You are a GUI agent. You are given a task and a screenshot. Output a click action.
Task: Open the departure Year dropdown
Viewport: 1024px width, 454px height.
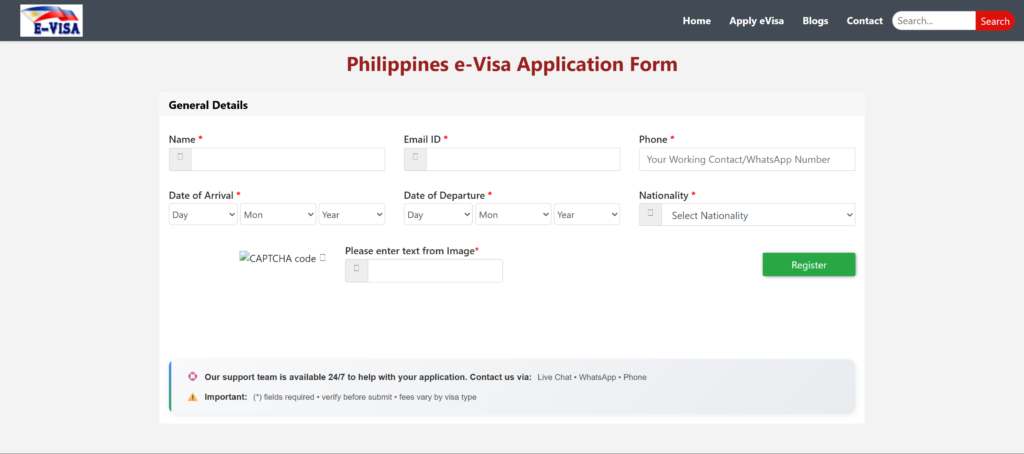[587, 214]
